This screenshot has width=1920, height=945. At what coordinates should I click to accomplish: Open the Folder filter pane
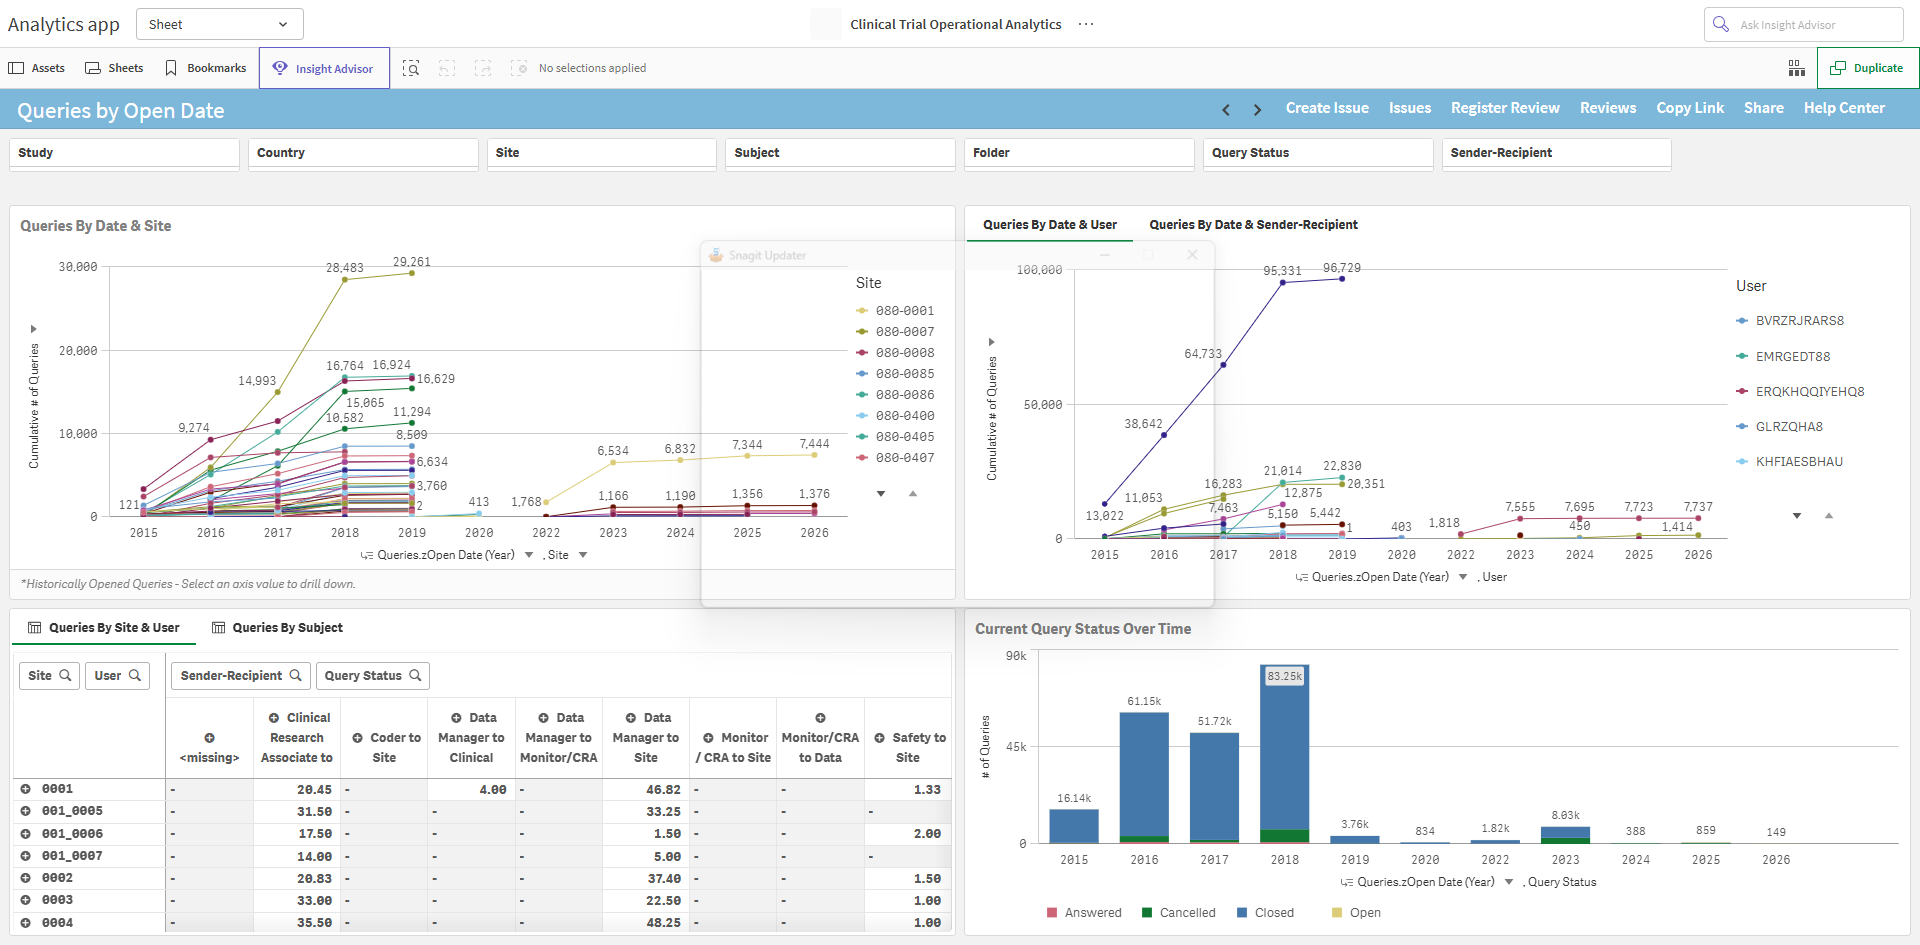1079,153
